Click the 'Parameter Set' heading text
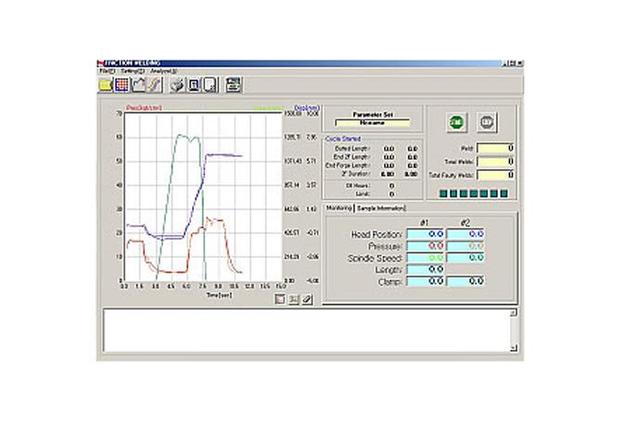Screen dimensions: 640x427 [x=373, y=115]
